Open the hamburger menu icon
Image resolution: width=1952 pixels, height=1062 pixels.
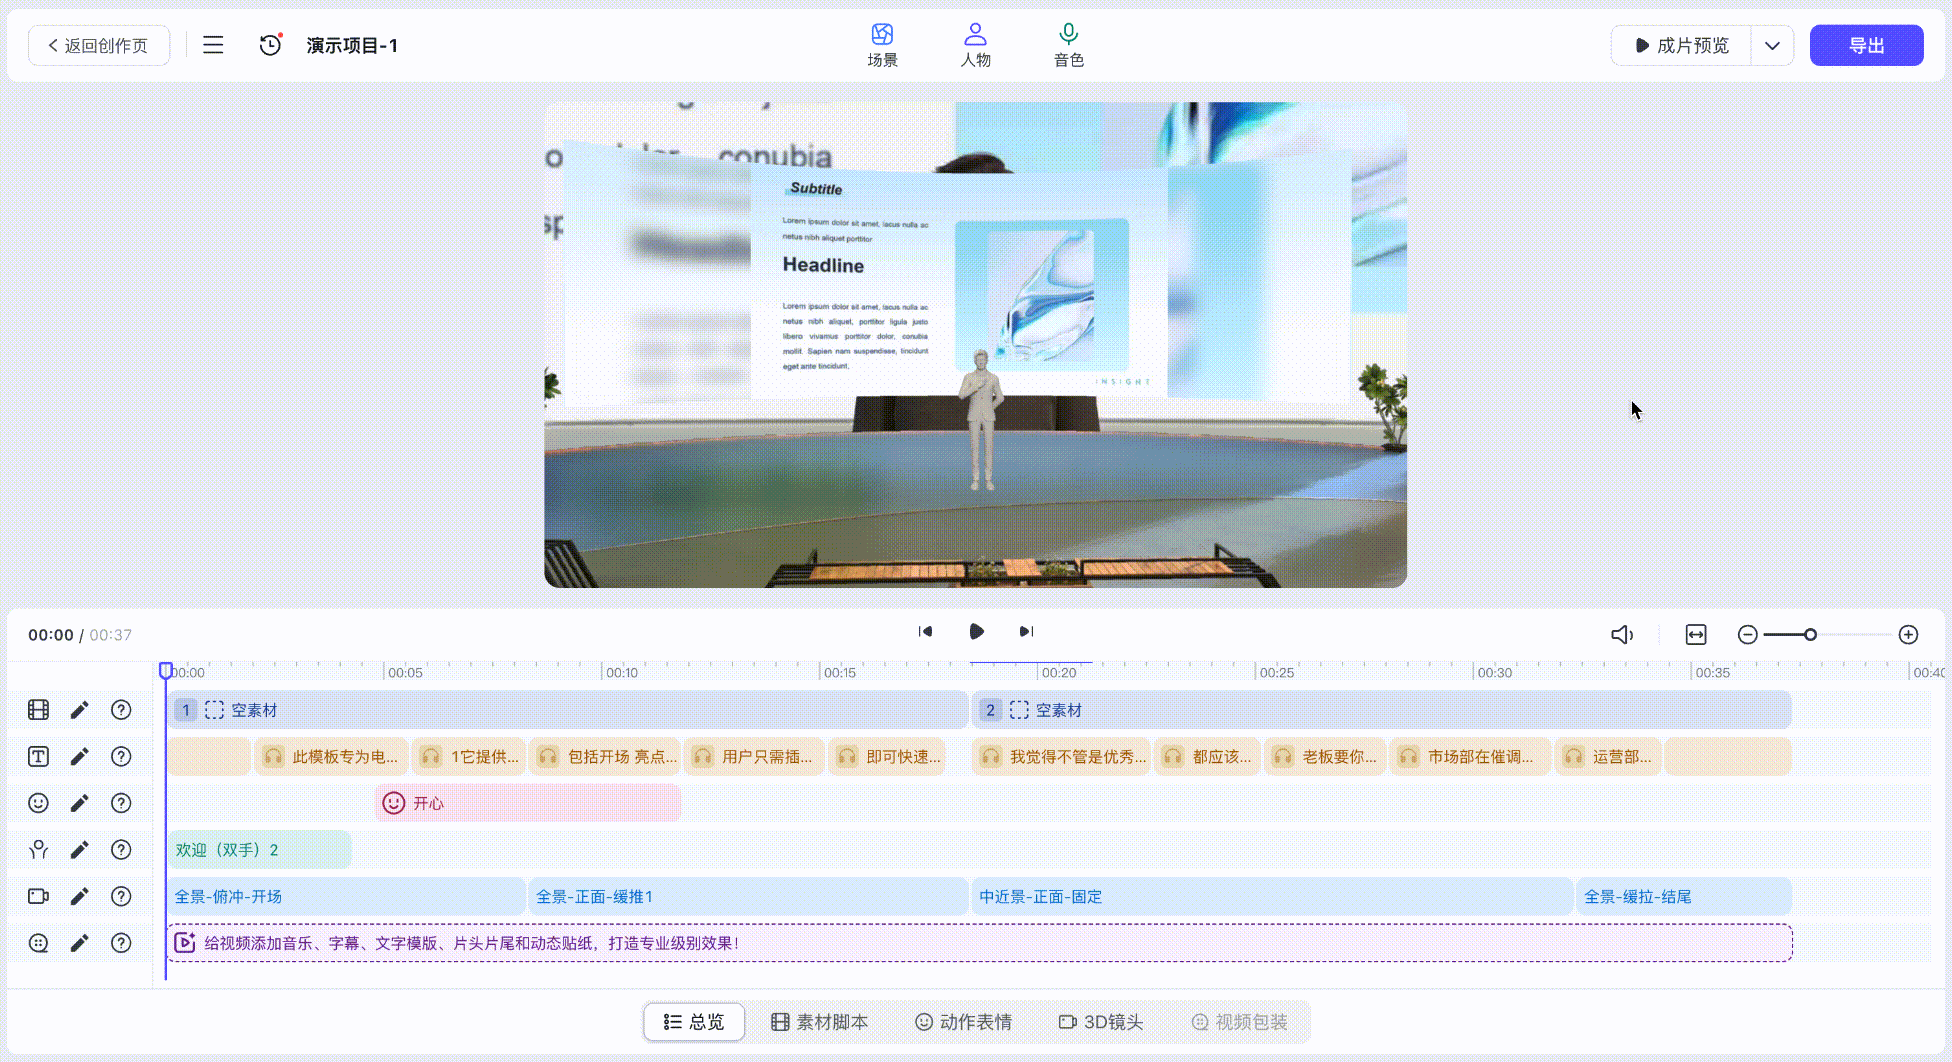pos(213,45)
